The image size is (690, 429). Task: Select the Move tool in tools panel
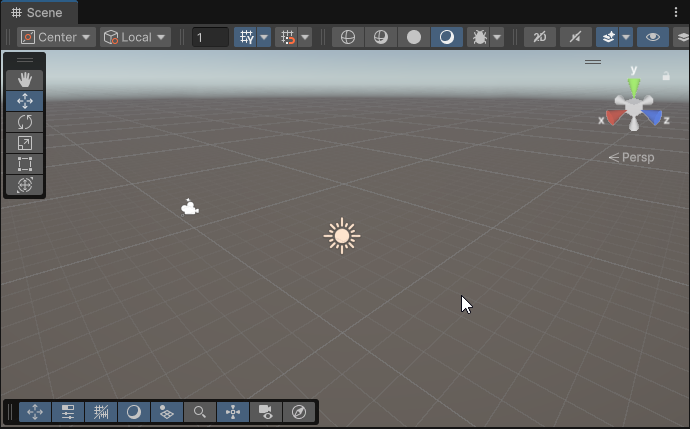[x=25, y=101]
